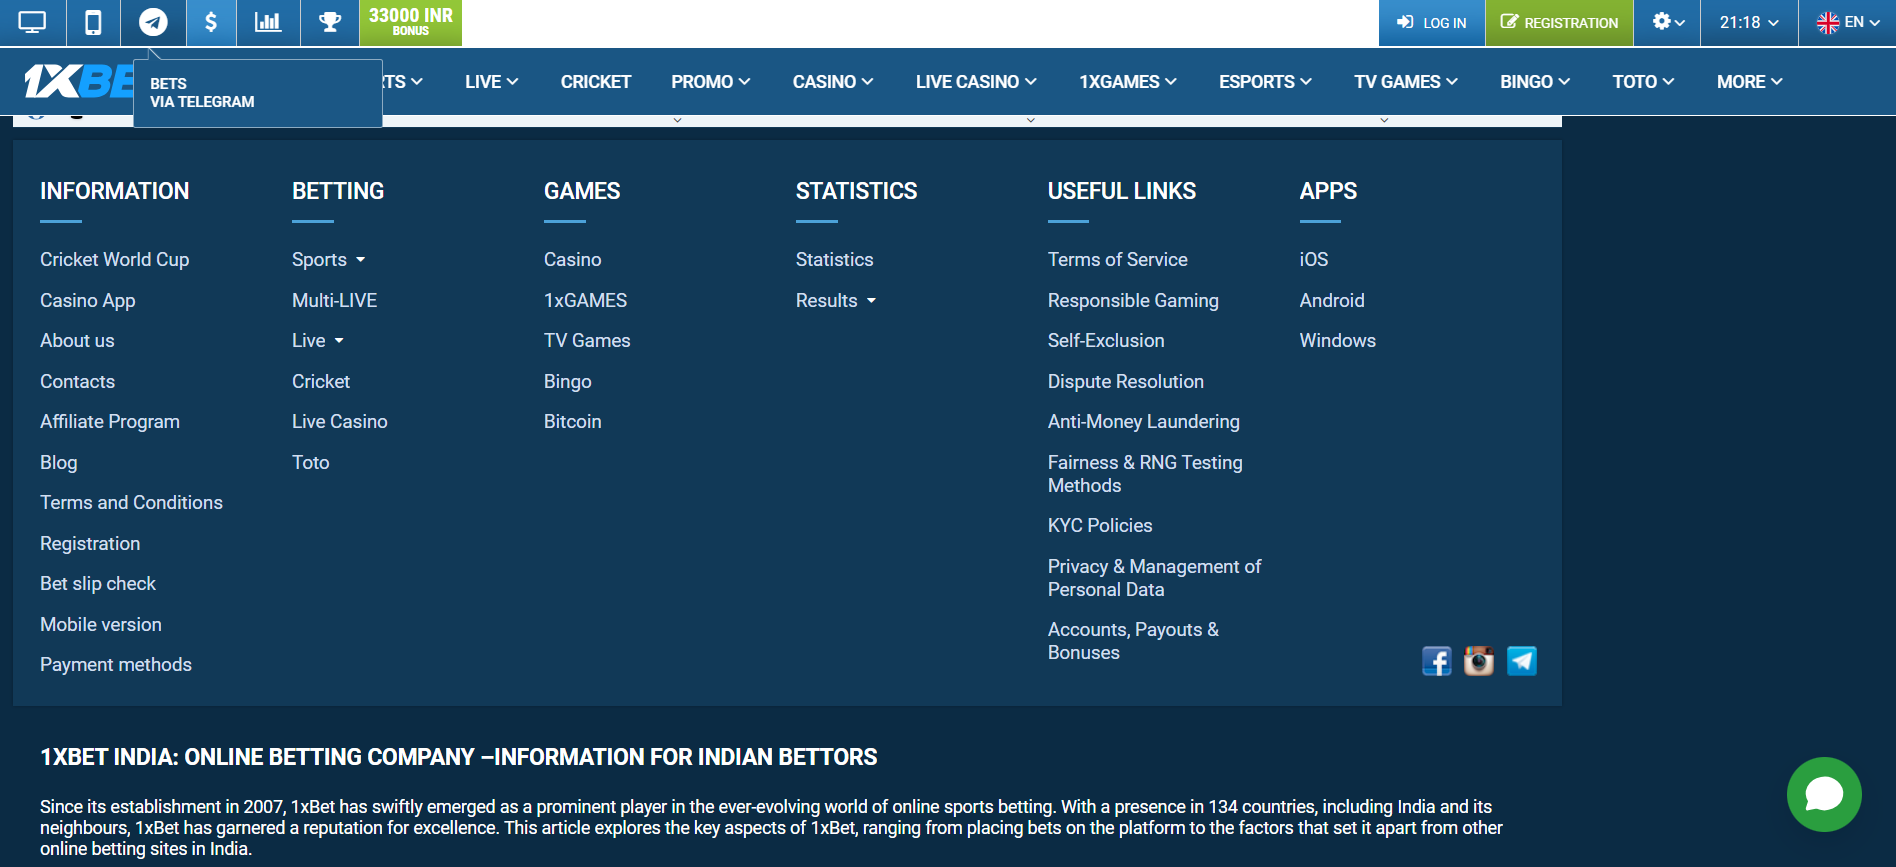Click the Registration footer link
This screenshot has width=1896, height=867.
pyautogui.click(x=90, y=543)
